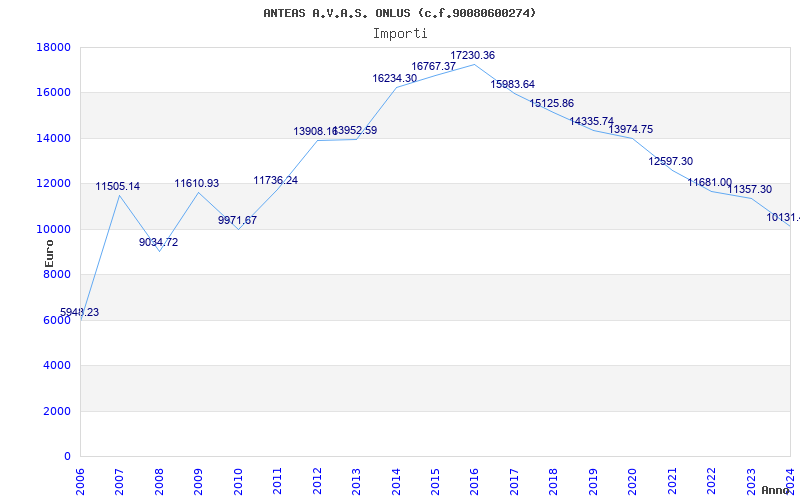Select the data label 11610.93

pos(197,183)
